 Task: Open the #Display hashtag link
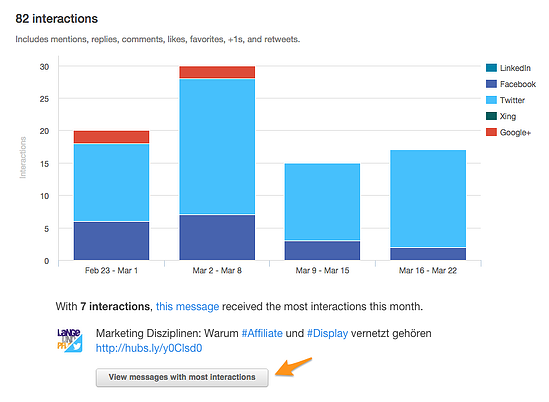point(327,333)
